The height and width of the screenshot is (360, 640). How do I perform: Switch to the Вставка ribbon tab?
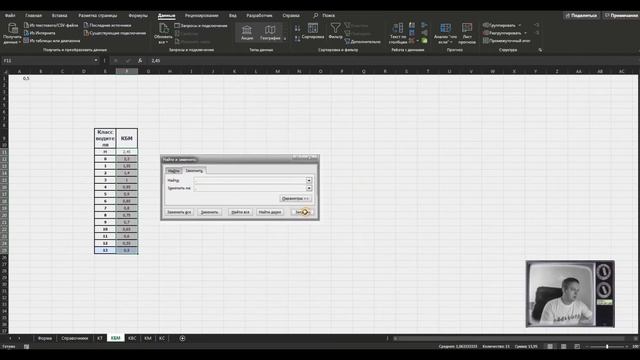point(60,16)
